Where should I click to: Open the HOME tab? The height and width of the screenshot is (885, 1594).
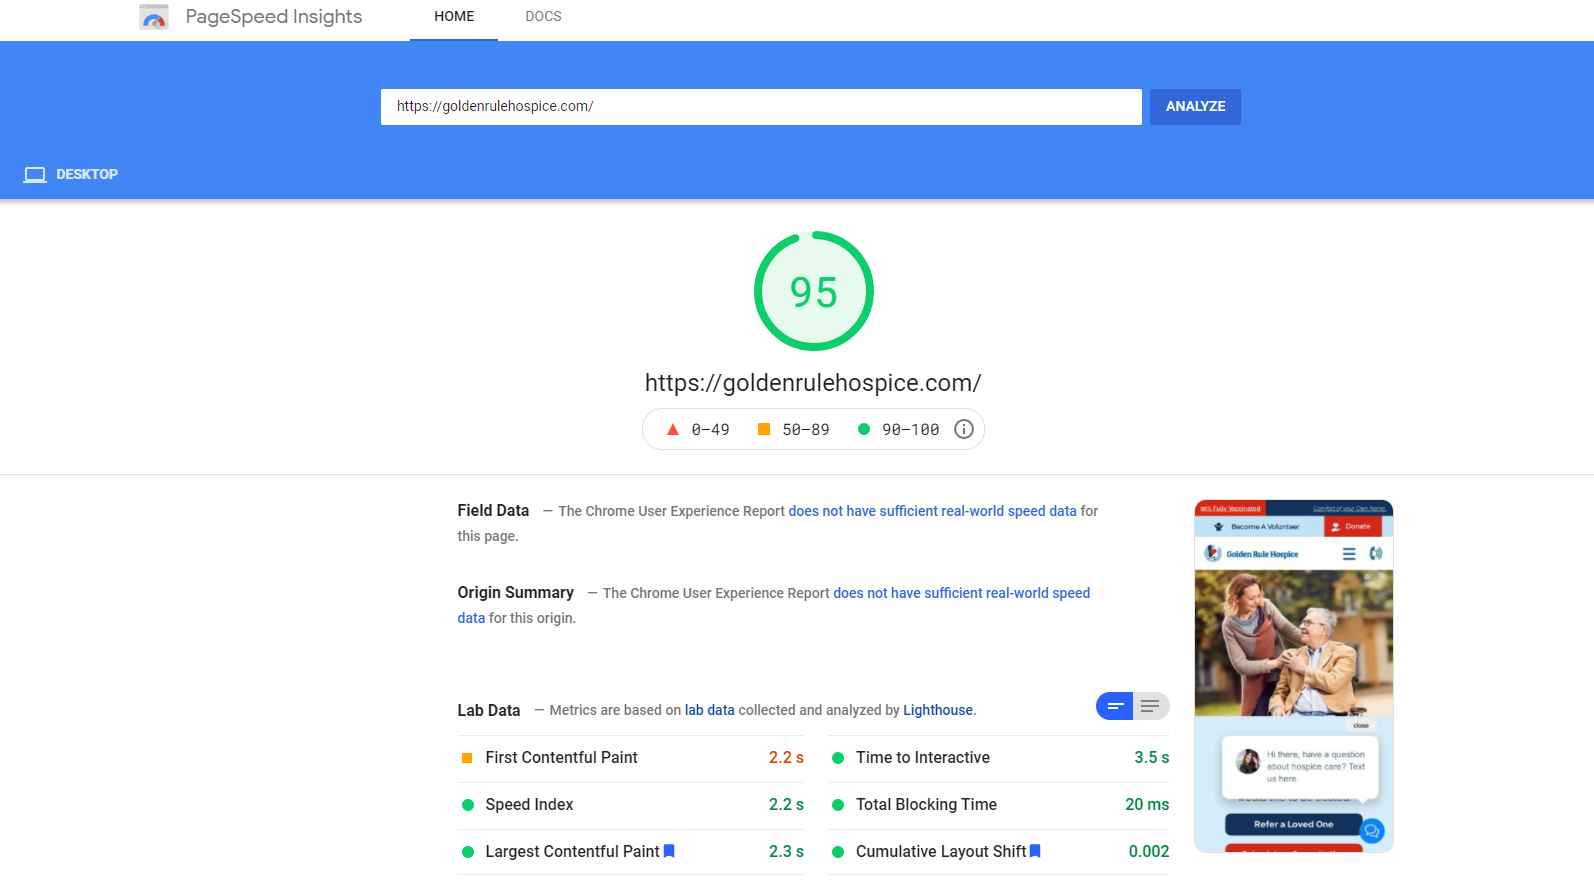point(454,17)
